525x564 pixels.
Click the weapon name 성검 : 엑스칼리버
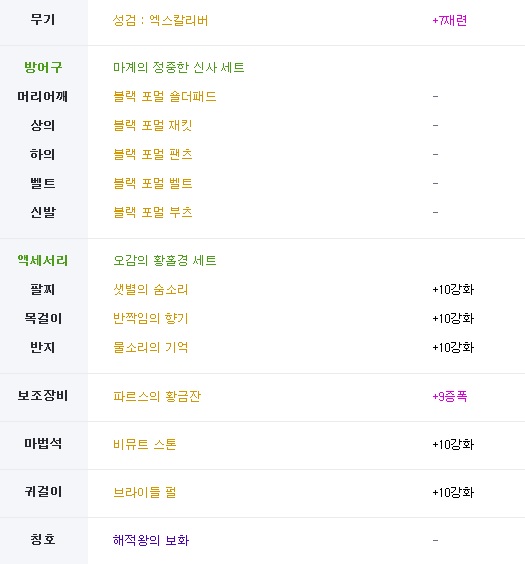[x=160, y=21]
